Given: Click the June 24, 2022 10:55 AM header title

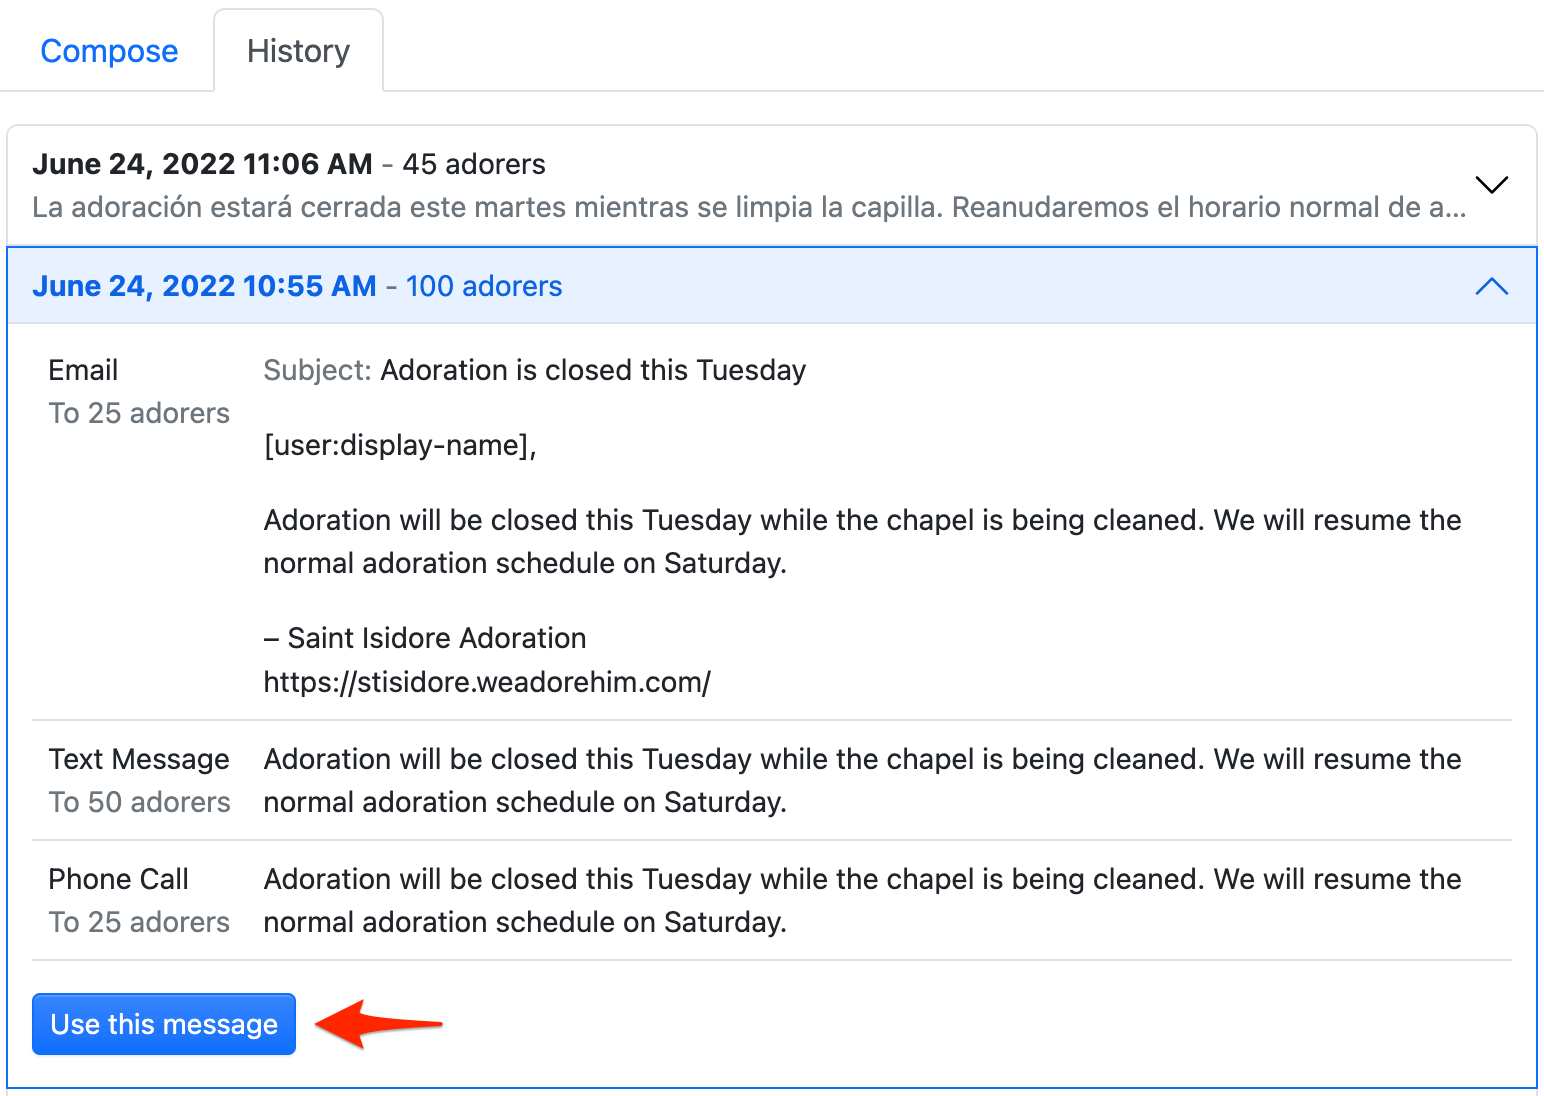Looking at the screenshot, I should tap(204, 286).
